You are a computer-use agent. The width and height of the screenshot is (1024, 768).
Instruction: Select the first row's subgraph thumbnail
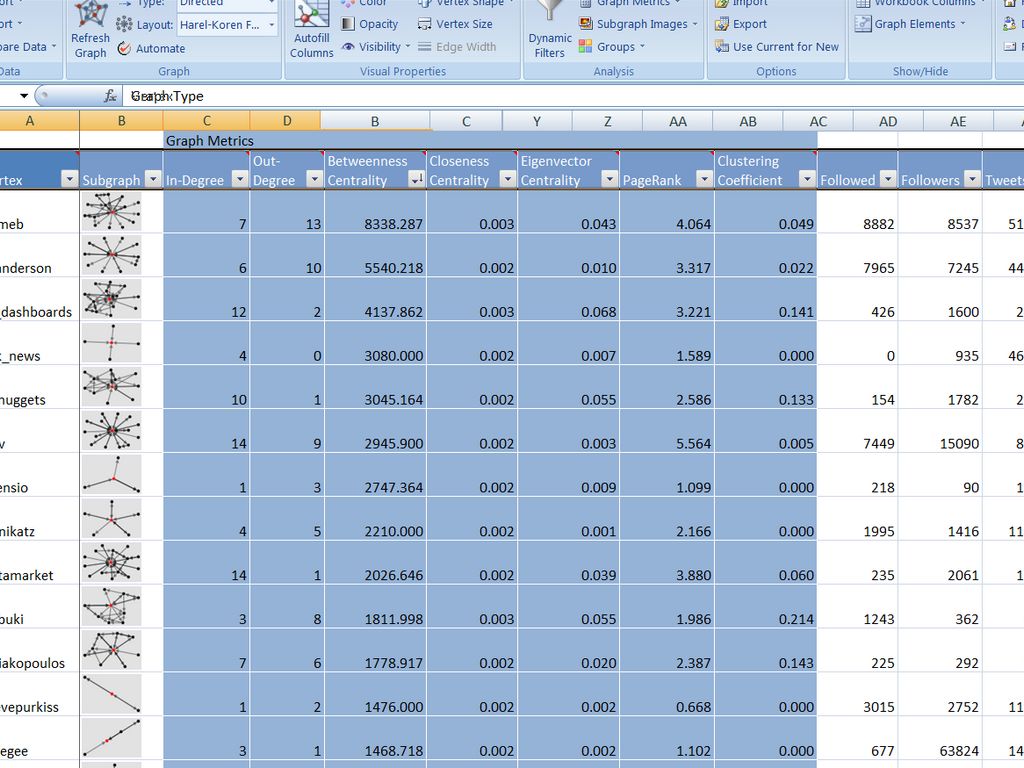pos(111,212)
